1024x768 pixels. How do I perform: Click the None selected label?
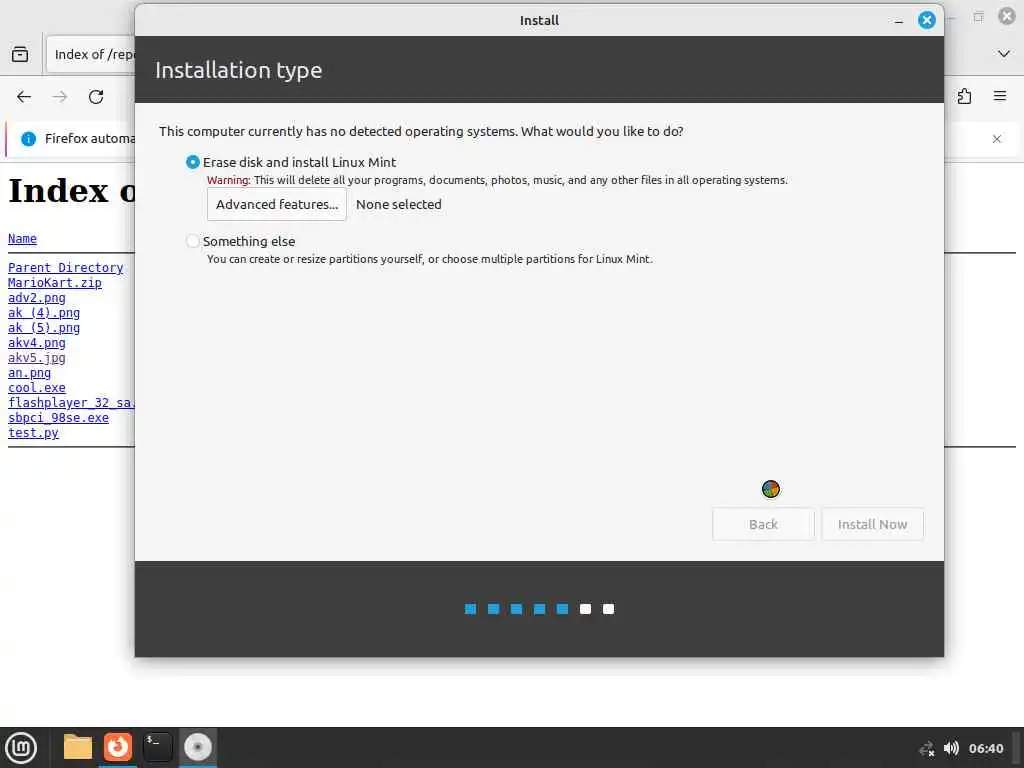pos(398,204)
